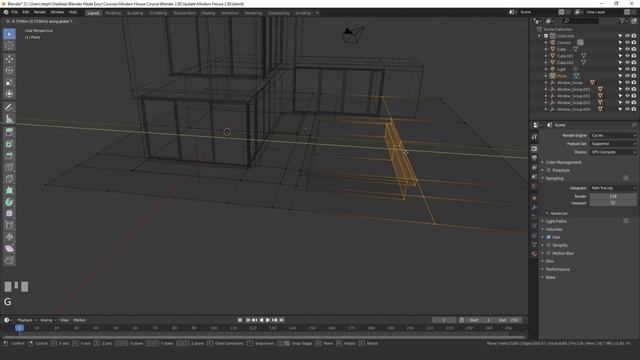The height and width of the screenshot is (360, 640).
Task: Switch to the Sculpting workspace tab
Action: pos(135,13)
